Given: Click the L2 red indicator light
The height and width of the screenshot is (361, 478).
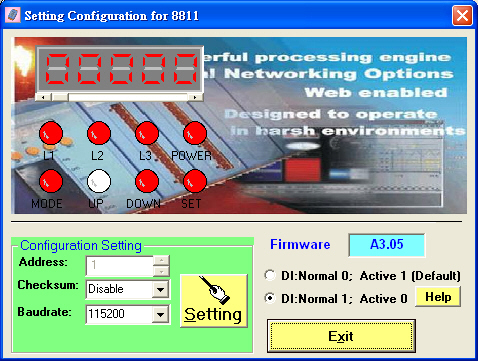Looking at the screenshot, I should tap(99, 133).
